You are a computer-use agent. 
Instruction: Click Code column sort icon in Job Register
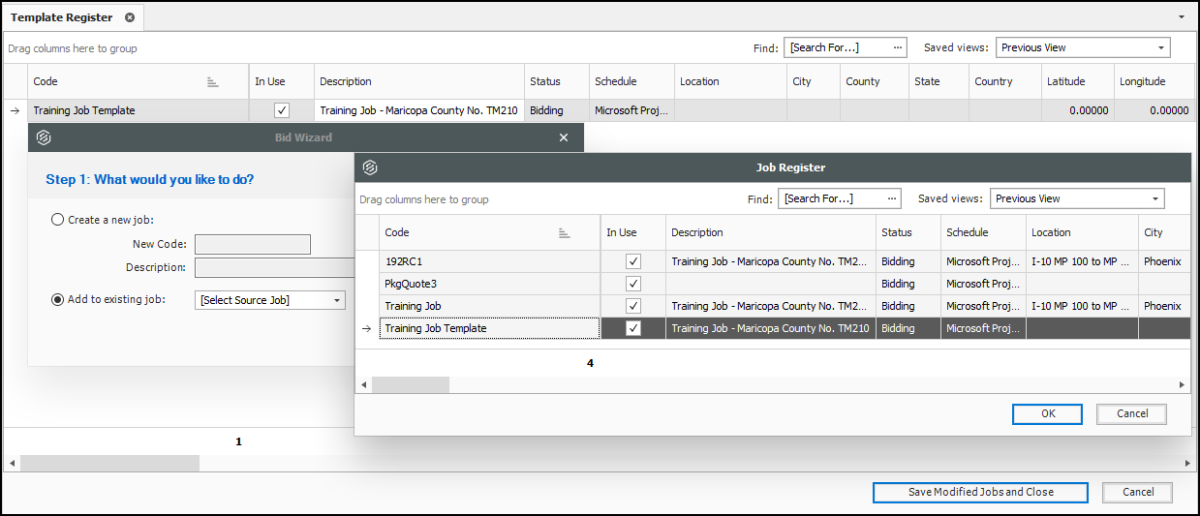point(564,233)
